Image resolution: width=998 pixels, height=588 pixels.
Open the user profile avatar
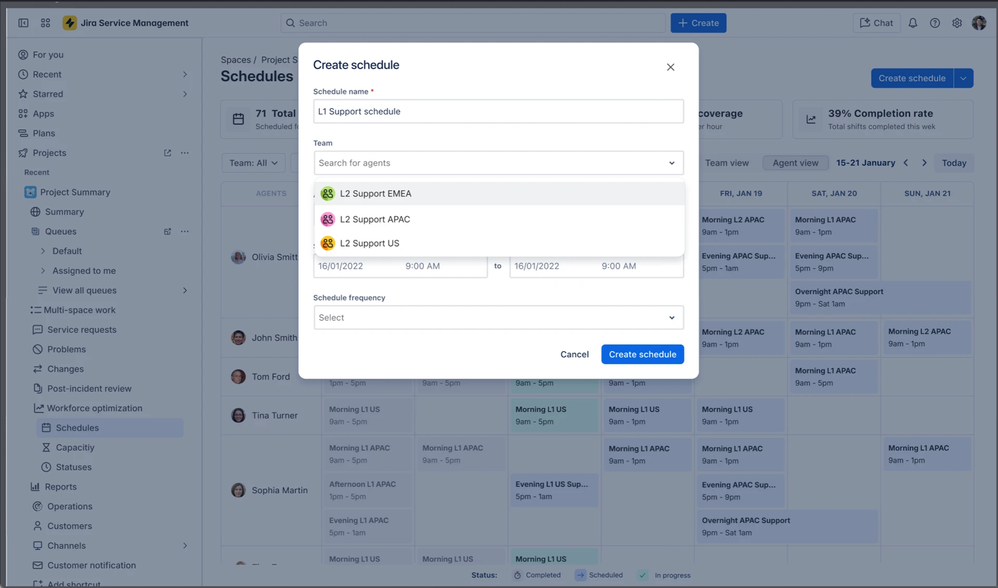(979, 23)
